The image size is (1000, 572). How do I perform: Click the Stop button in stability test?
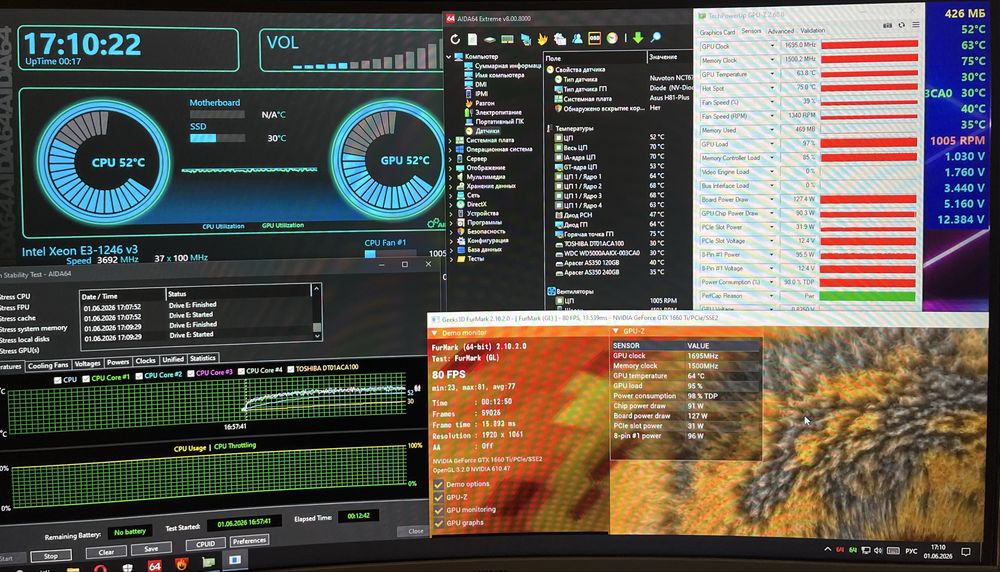50,555
